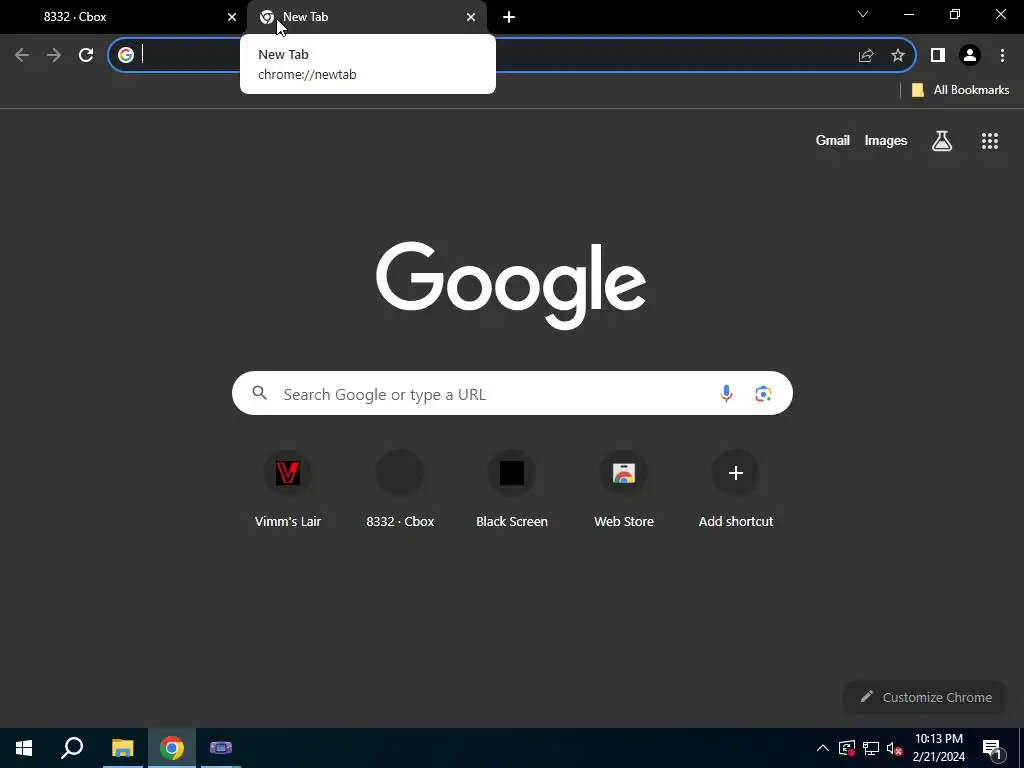Open the Web Store shortcut
Viewport: 1024px width, 768px height.
click(624, 489)
